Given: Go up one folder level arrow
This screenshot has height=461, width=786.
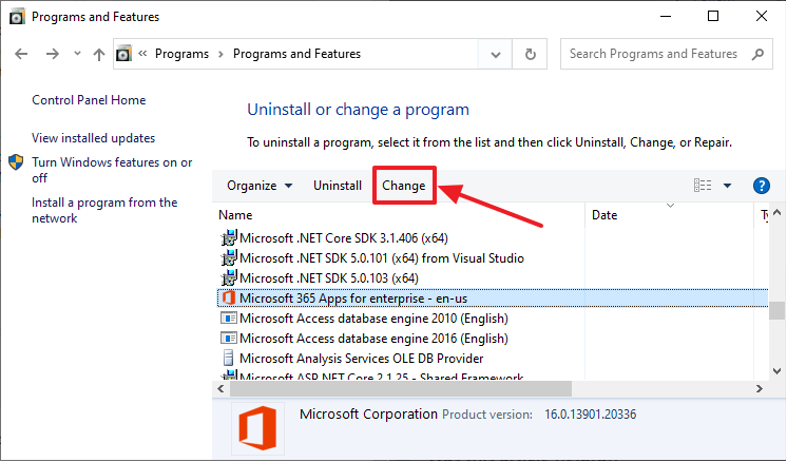Looking at the screenshot, I should [x=98, y=54].
